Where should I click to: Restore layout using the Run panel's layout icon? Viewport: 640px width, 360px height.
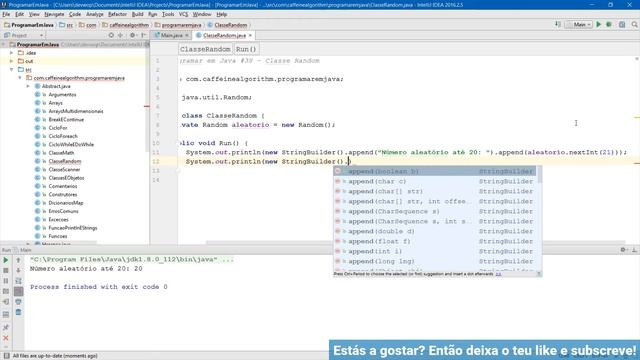6,314
